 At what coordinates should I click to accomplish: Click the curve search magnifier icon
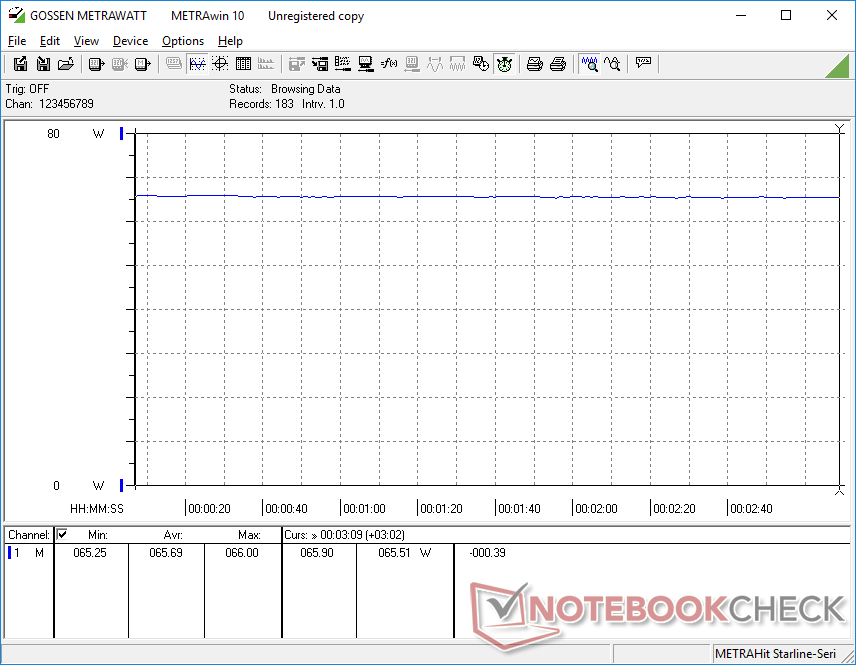[x=612, y=64]
